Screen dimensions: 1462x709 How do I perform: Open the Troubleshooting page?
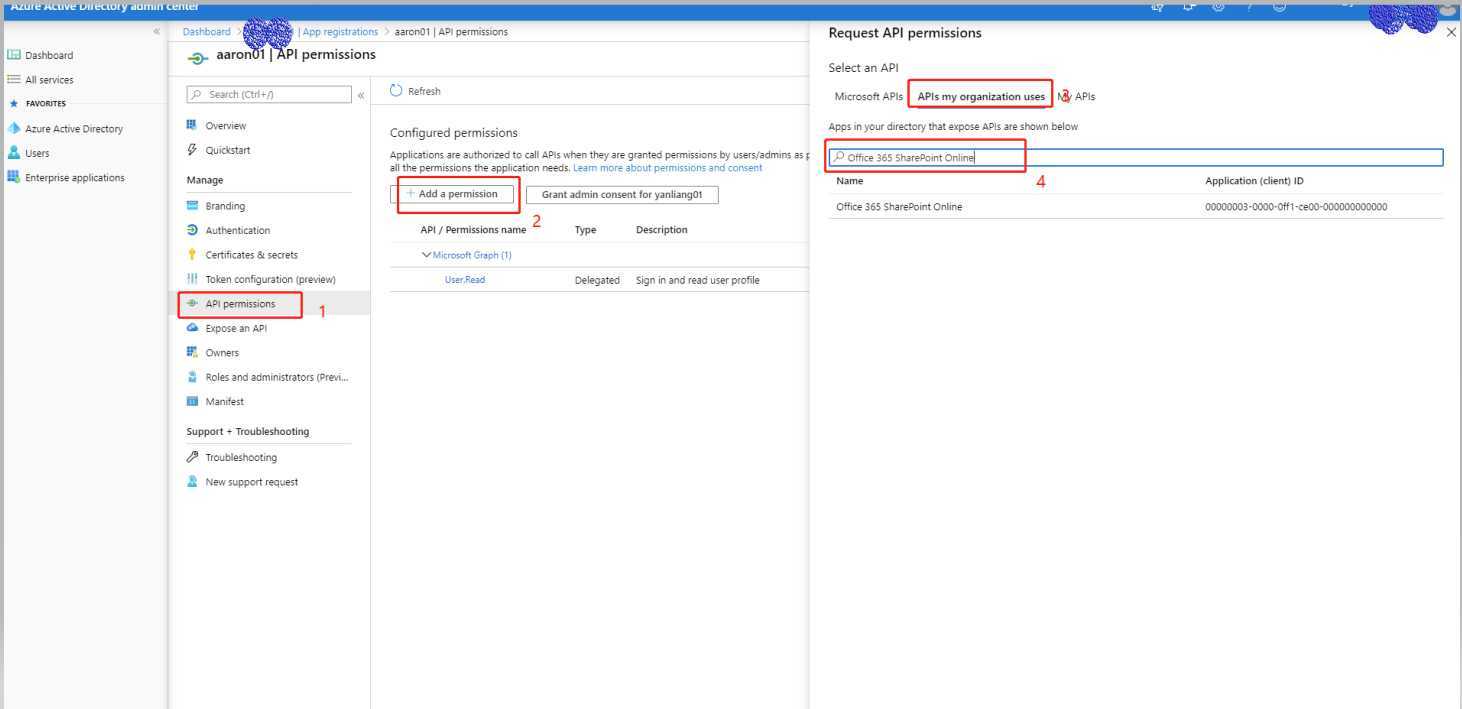click(x=241, y=458)
